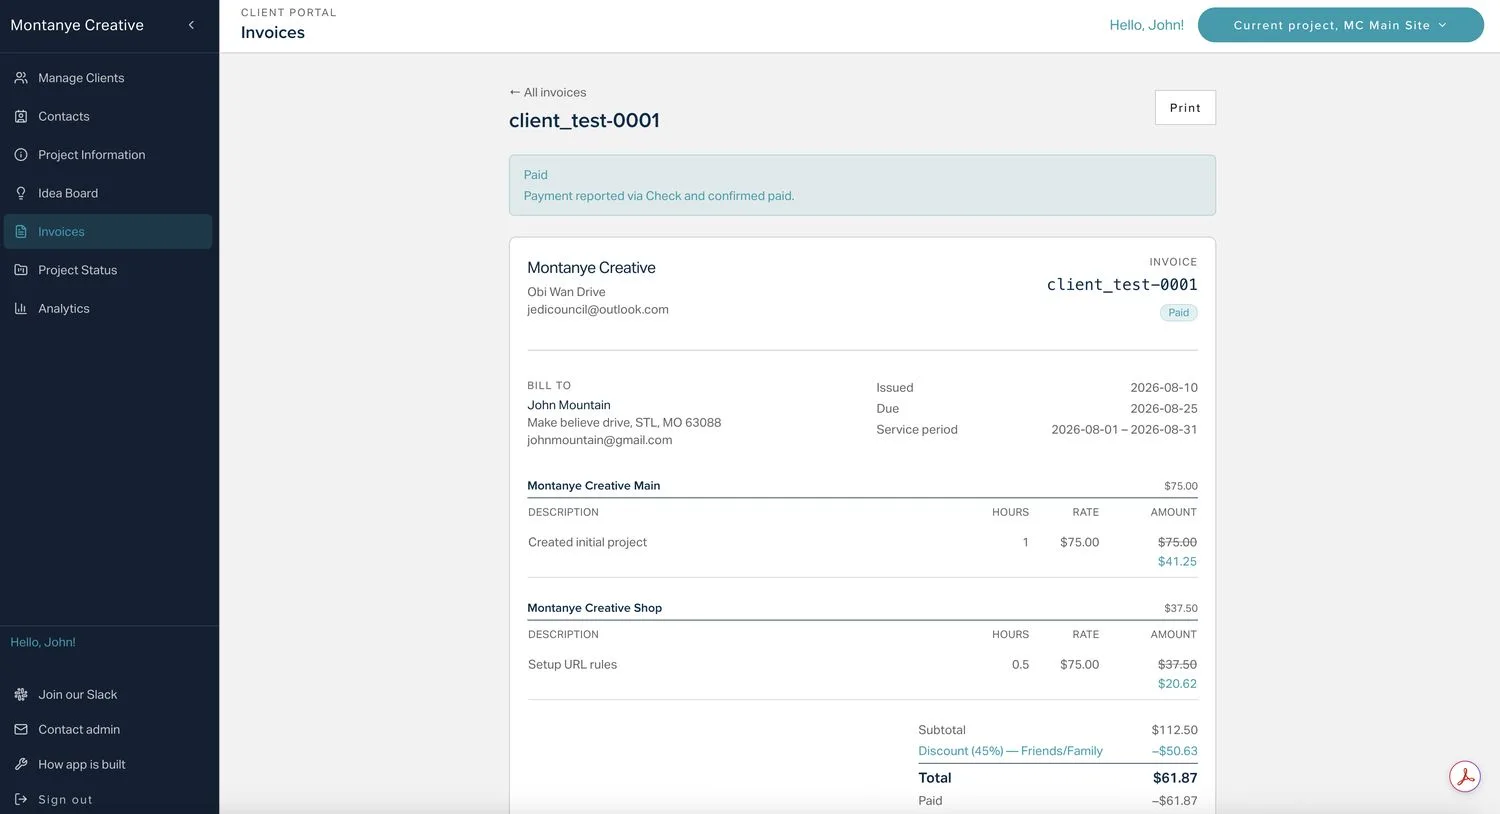Open Project Information page
1500x814 pixels.
click(108, 155)
